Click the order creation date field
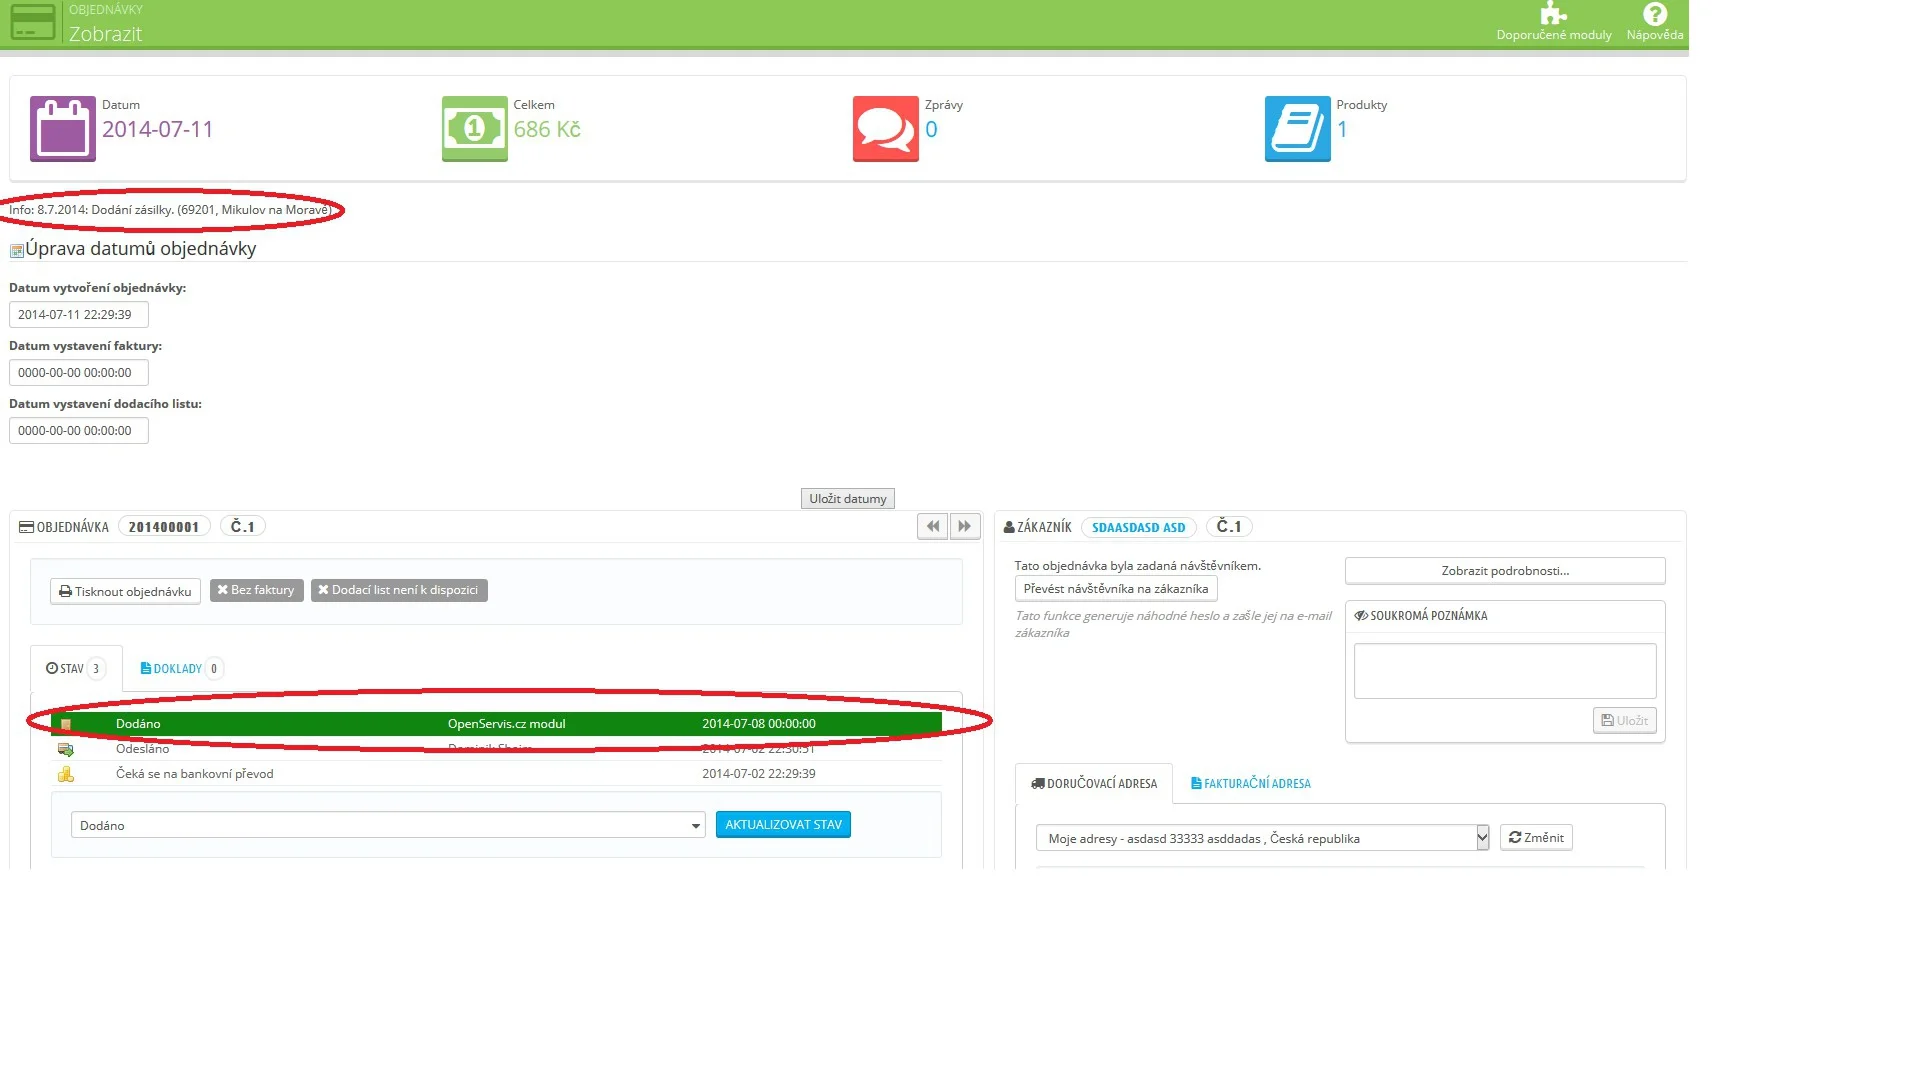 point(78,314)
